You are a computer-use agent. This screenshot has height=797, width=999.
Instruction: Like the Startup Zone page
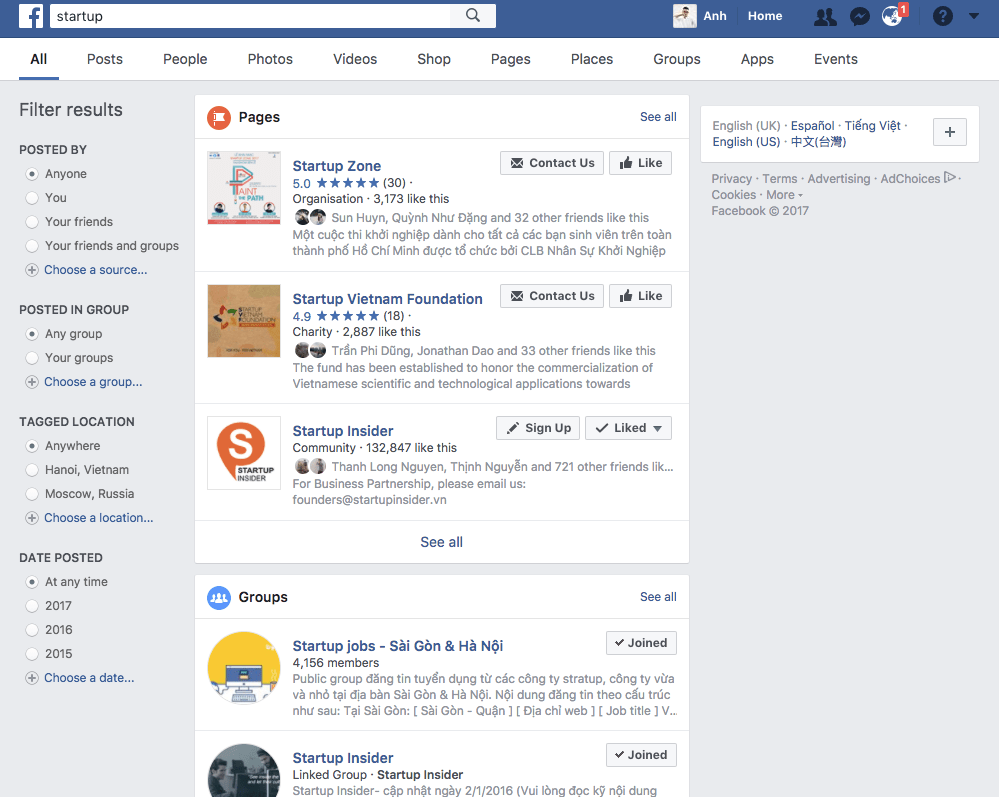click(x=640, y=163)
